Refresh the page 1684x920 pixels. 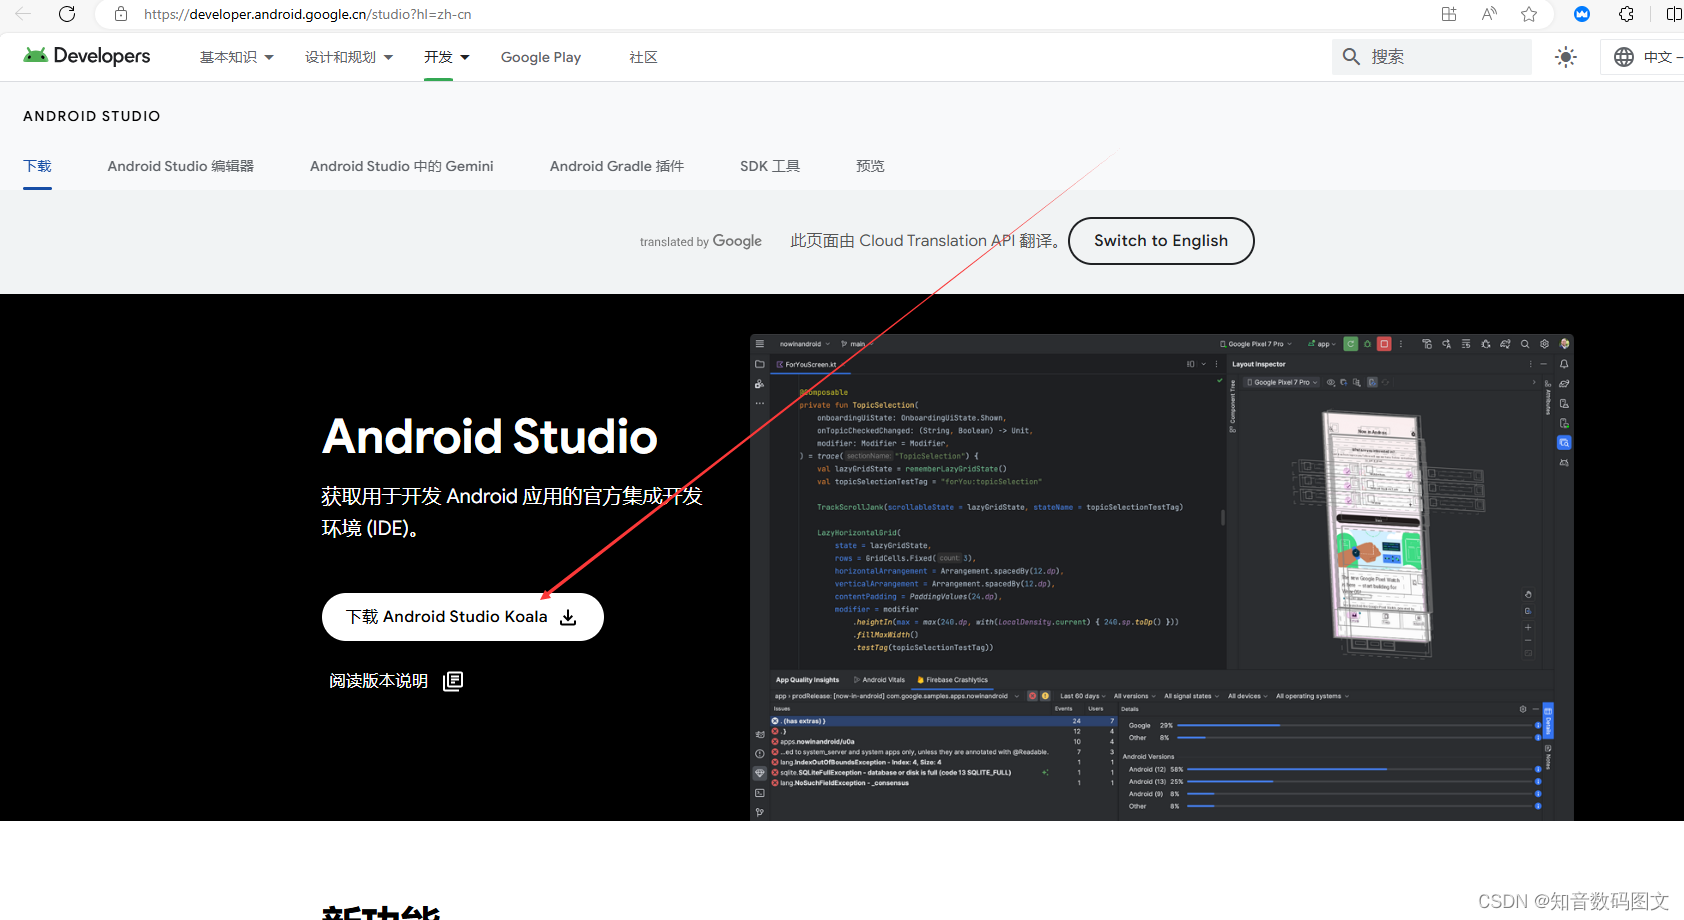(67, 14)
